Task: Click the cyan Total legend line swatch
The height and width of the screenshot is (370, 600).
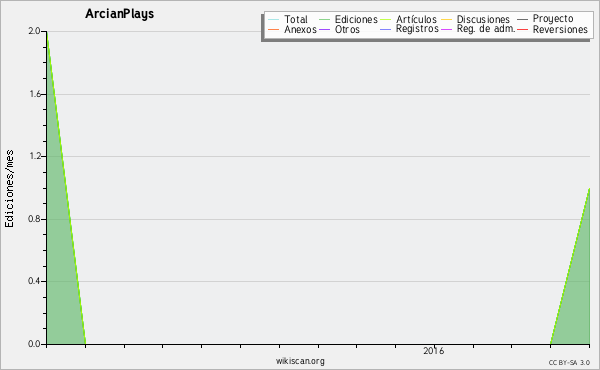Action: [x=274, y=20]
